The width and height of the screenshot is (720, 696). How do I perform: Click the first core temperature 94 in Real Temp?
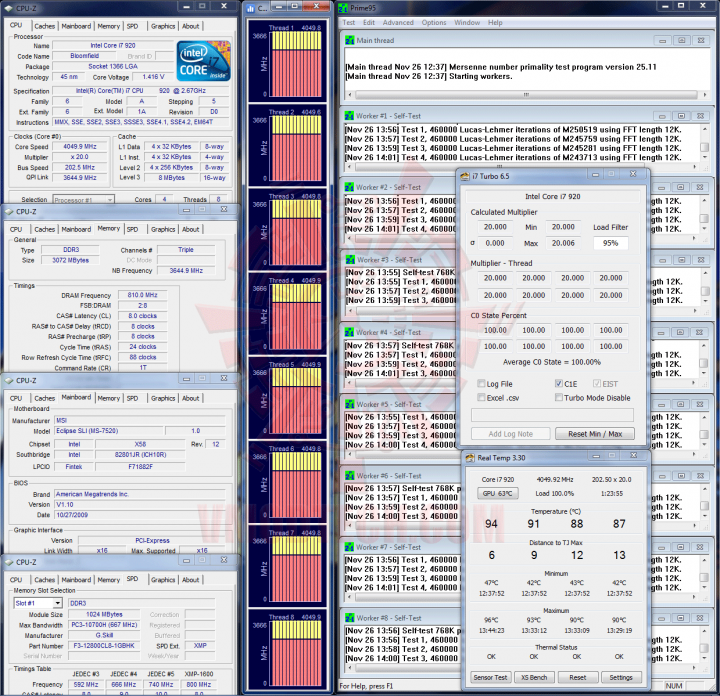[x=491, y=524]
